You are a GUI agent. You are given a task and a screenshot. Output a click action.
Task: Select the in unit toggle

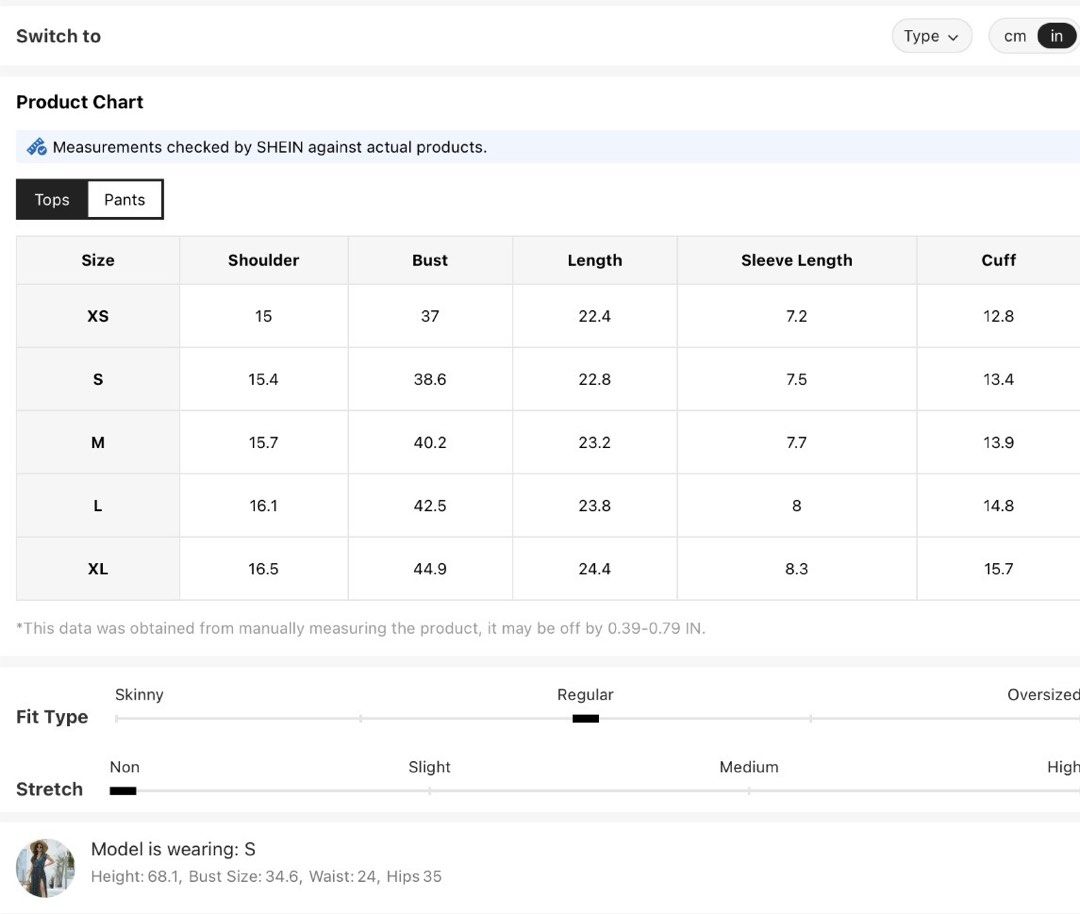click(x=1056, y=36)
